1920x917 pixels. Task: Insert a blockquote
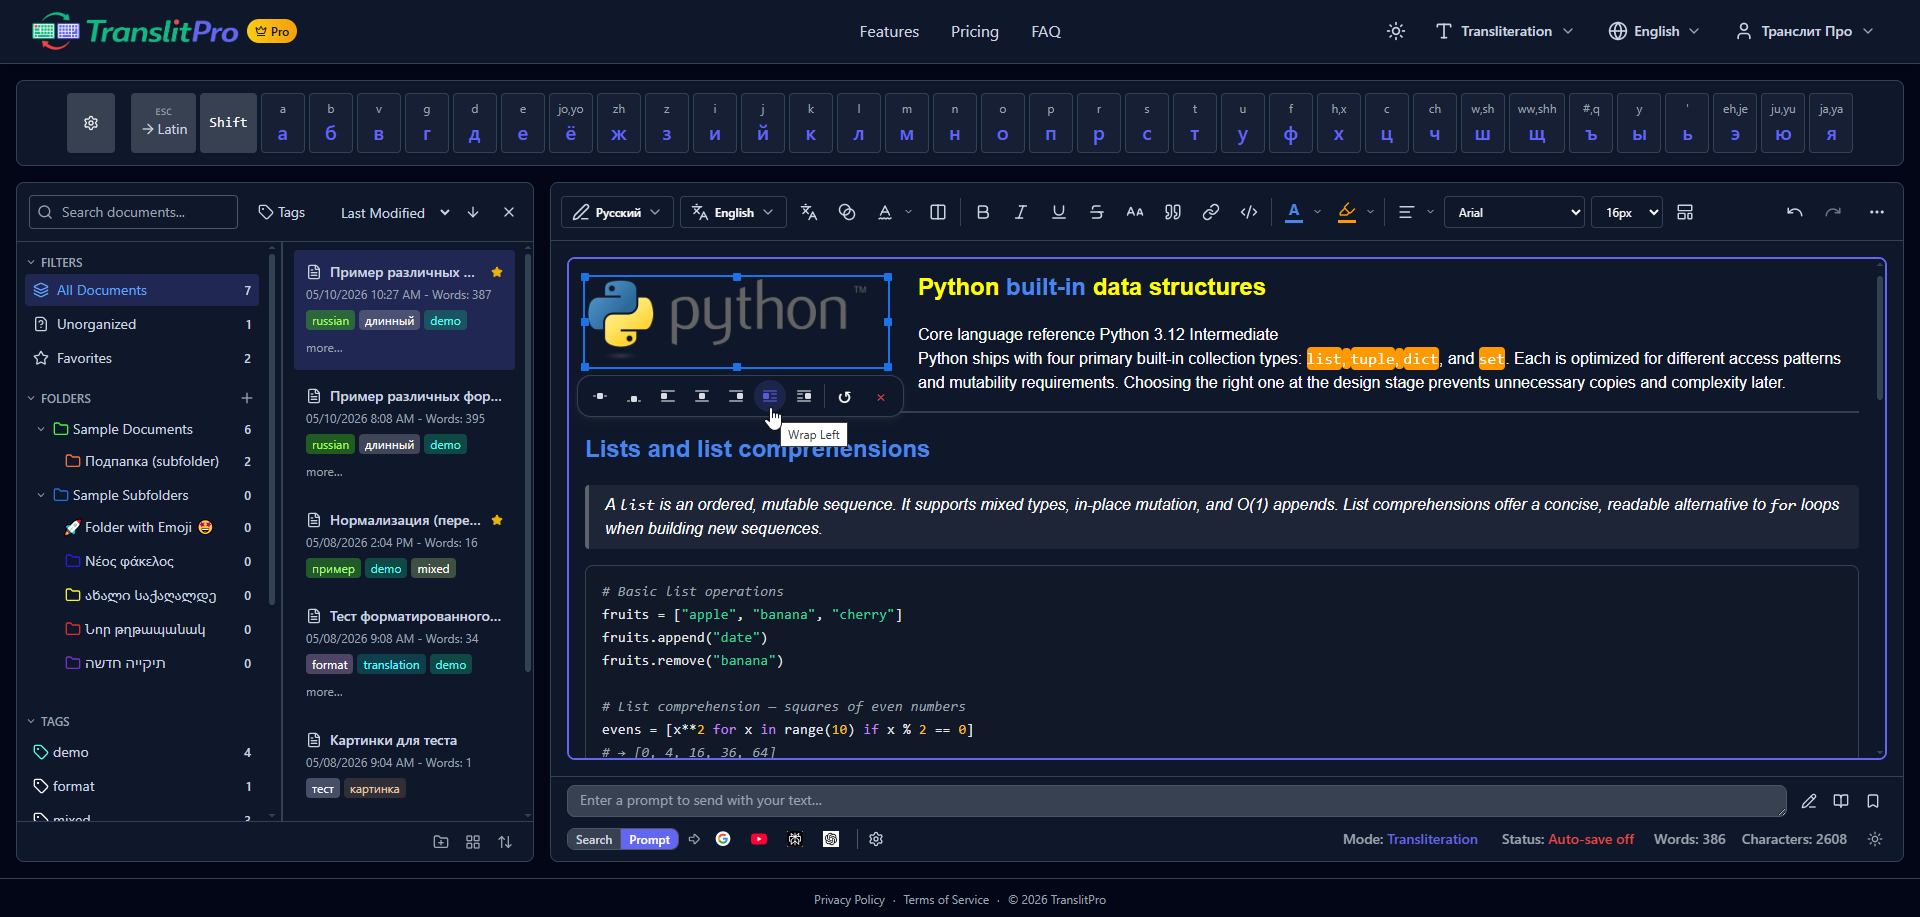click(1172, 212)
